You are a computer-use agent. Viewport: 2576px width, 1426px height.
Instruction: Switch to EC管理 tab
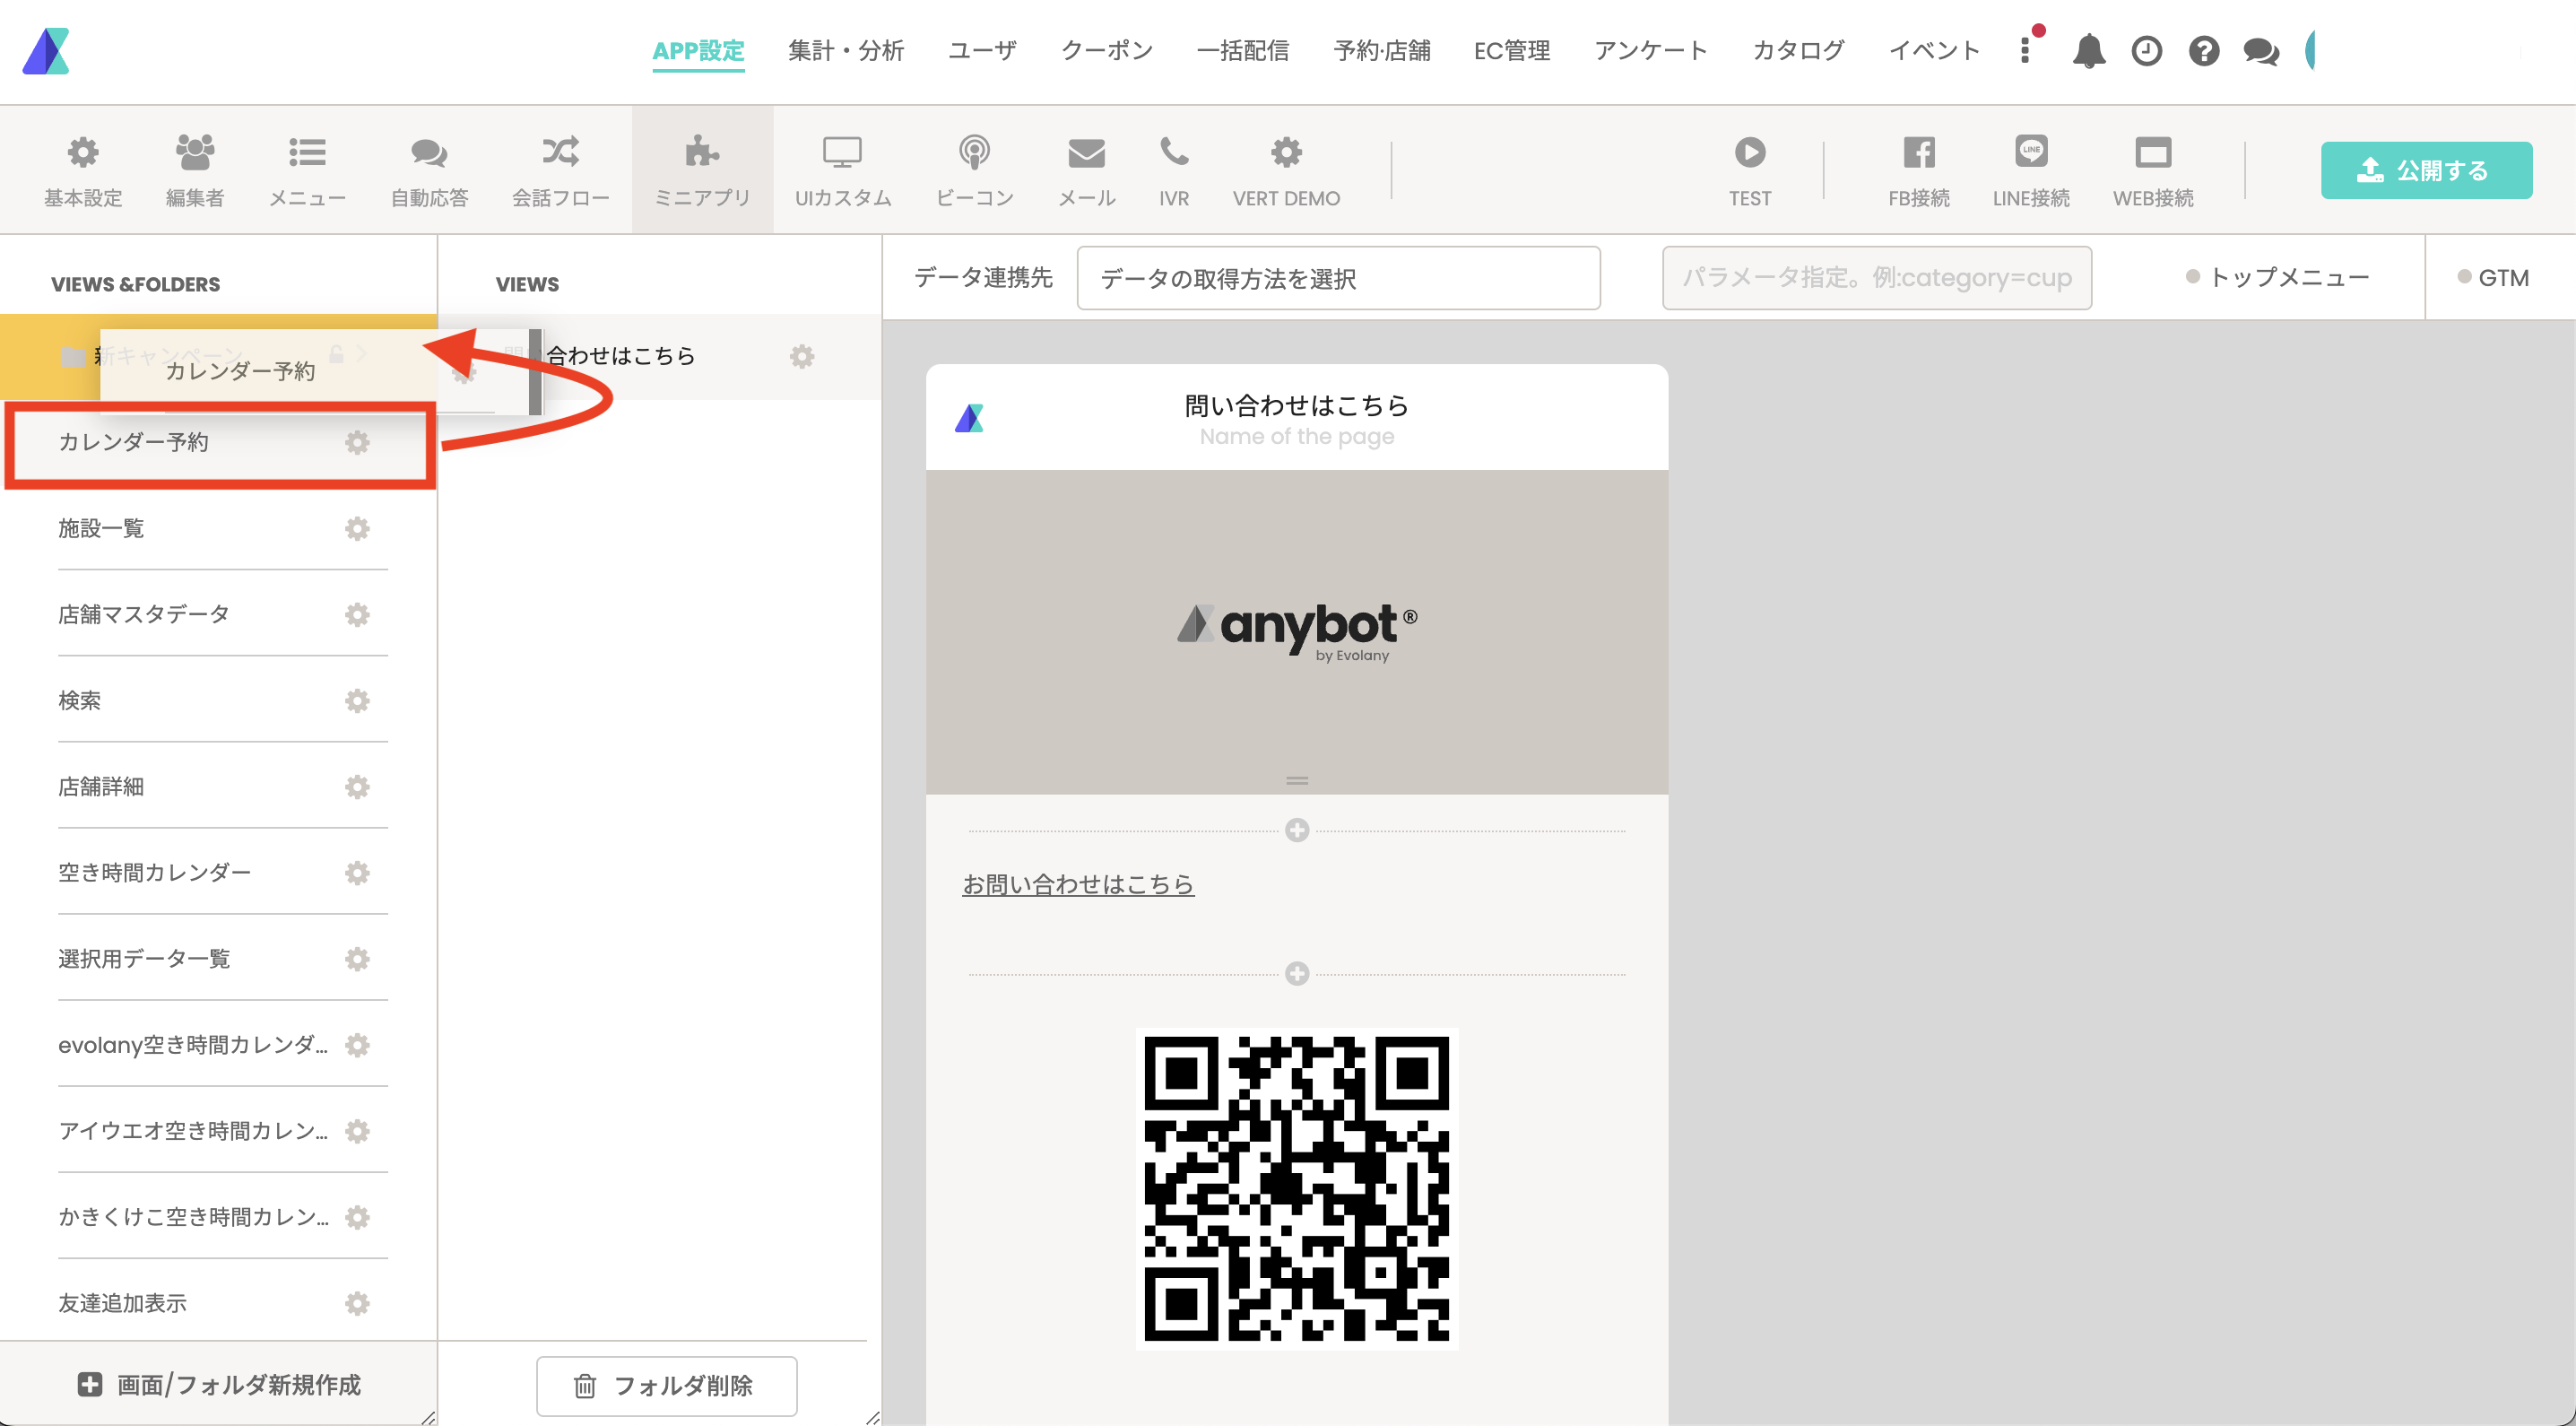[x=1512, y=50]
